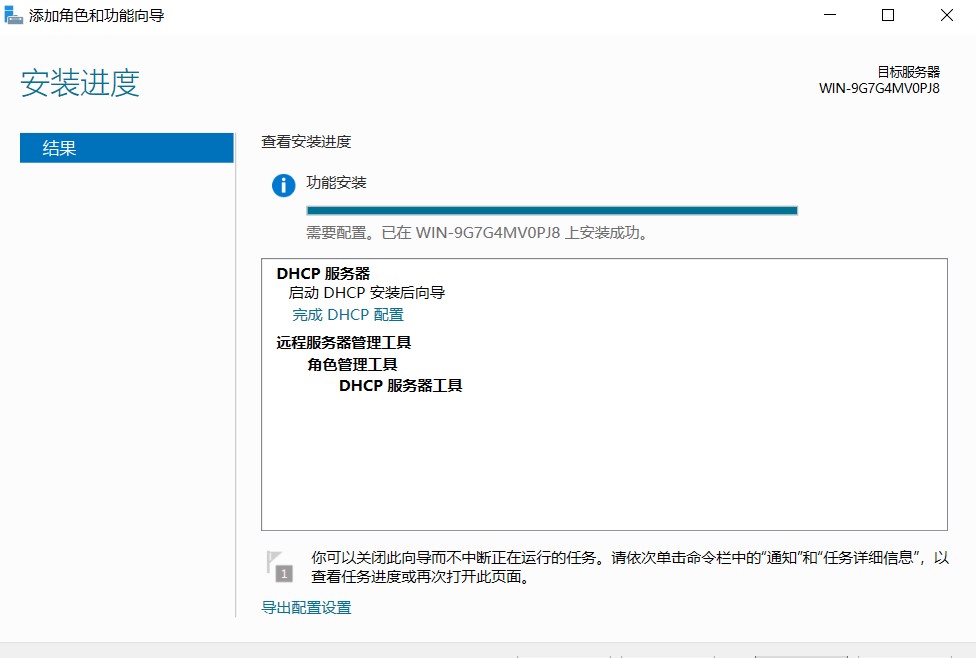The width and height of the screenshot is (976, 658).
Task: Click the server name under 目标服务器
Action: tap(880, 88)
